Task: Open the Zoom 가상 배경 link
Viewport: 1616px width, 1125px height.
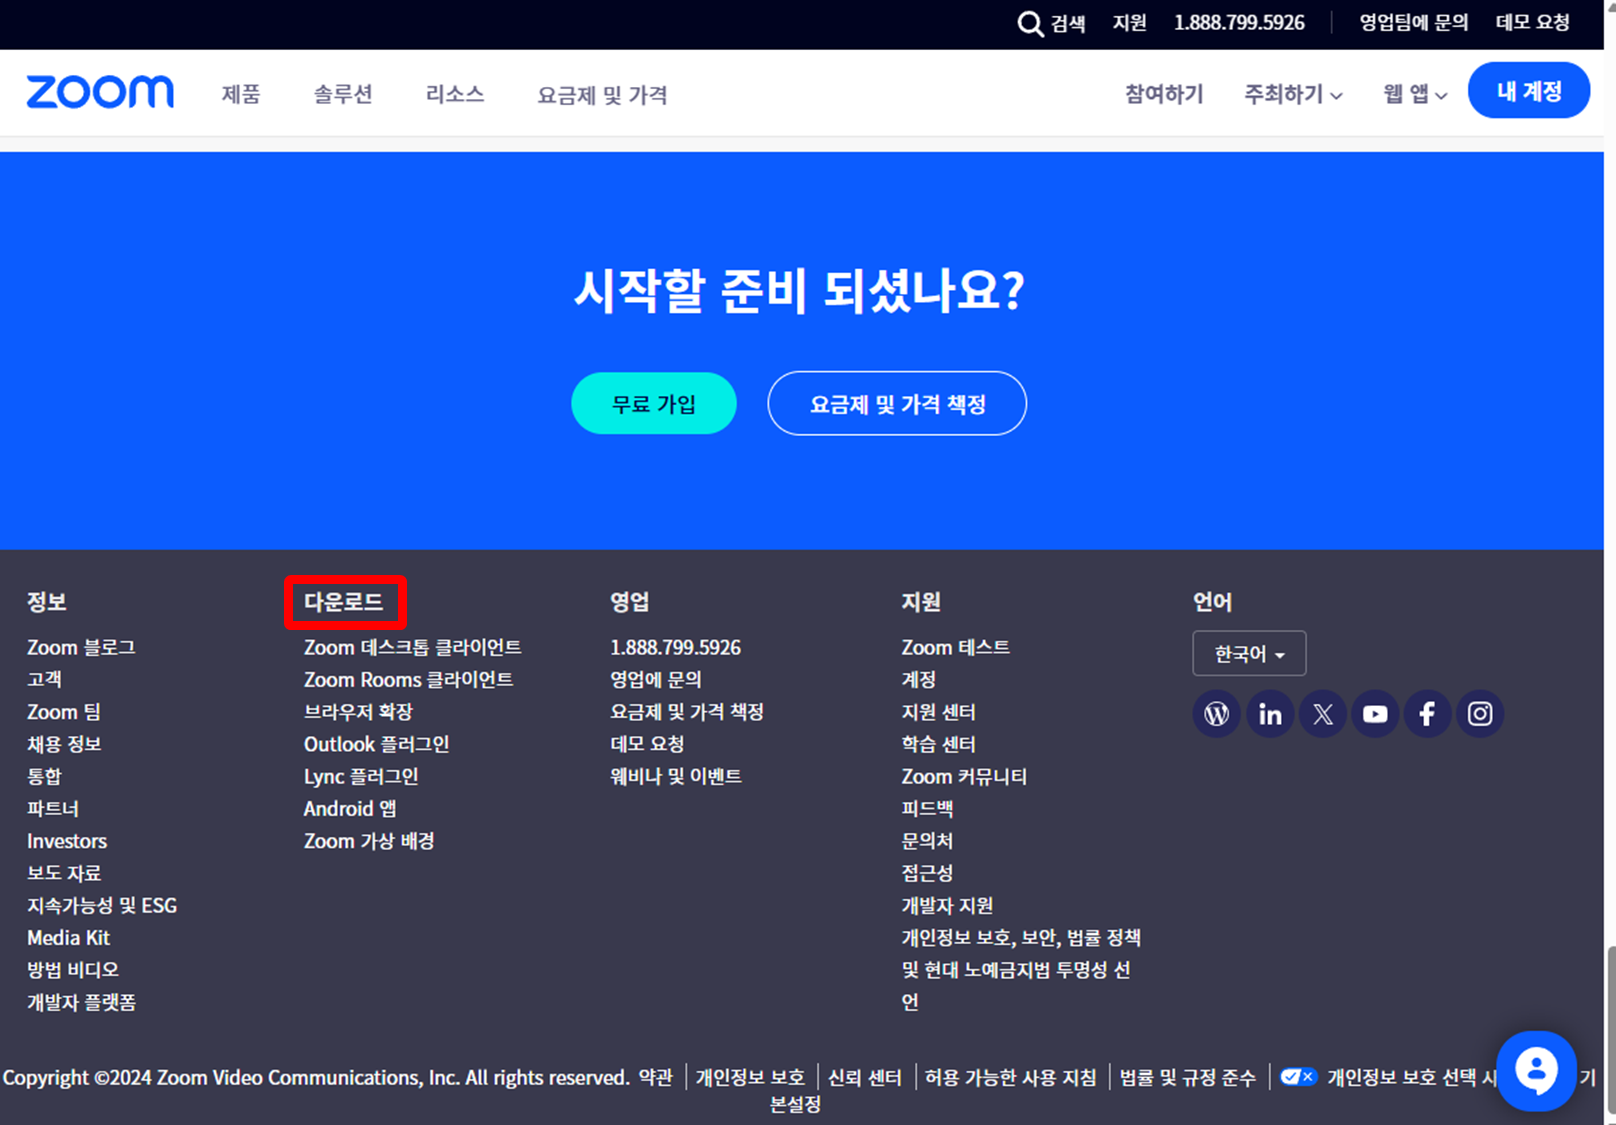Action: pyautogui.click(x=369, y=841)
